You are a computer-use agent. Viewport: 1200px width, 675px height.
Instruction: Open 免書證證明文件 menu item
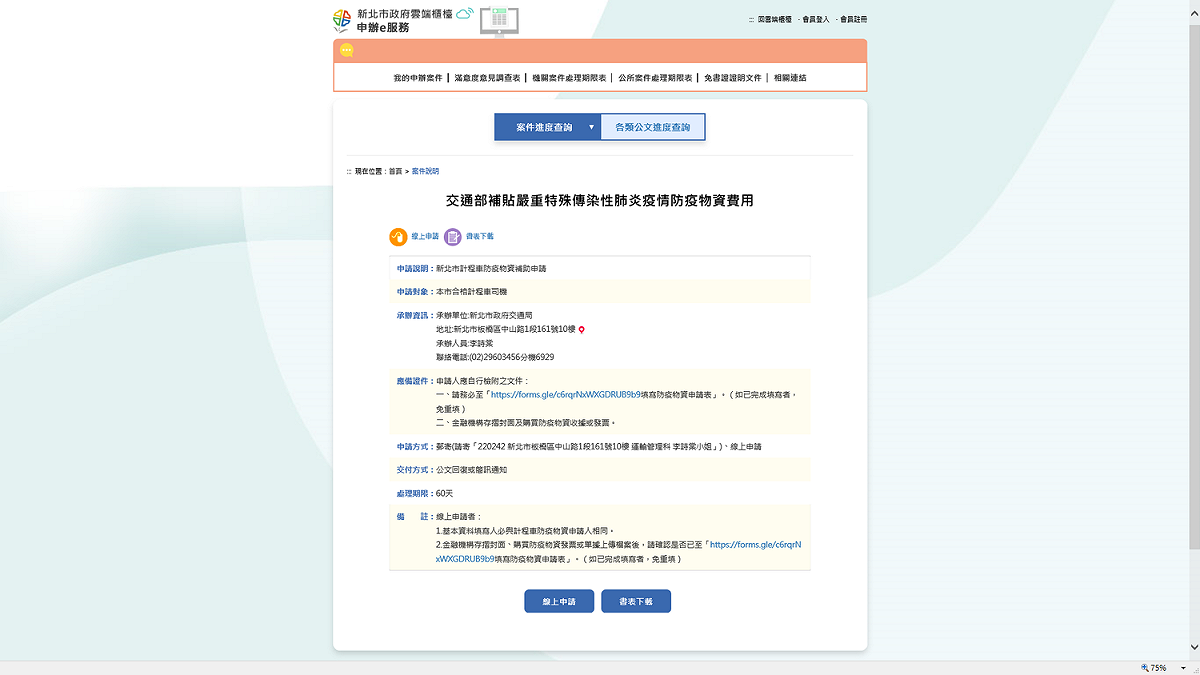click(733, 77)
